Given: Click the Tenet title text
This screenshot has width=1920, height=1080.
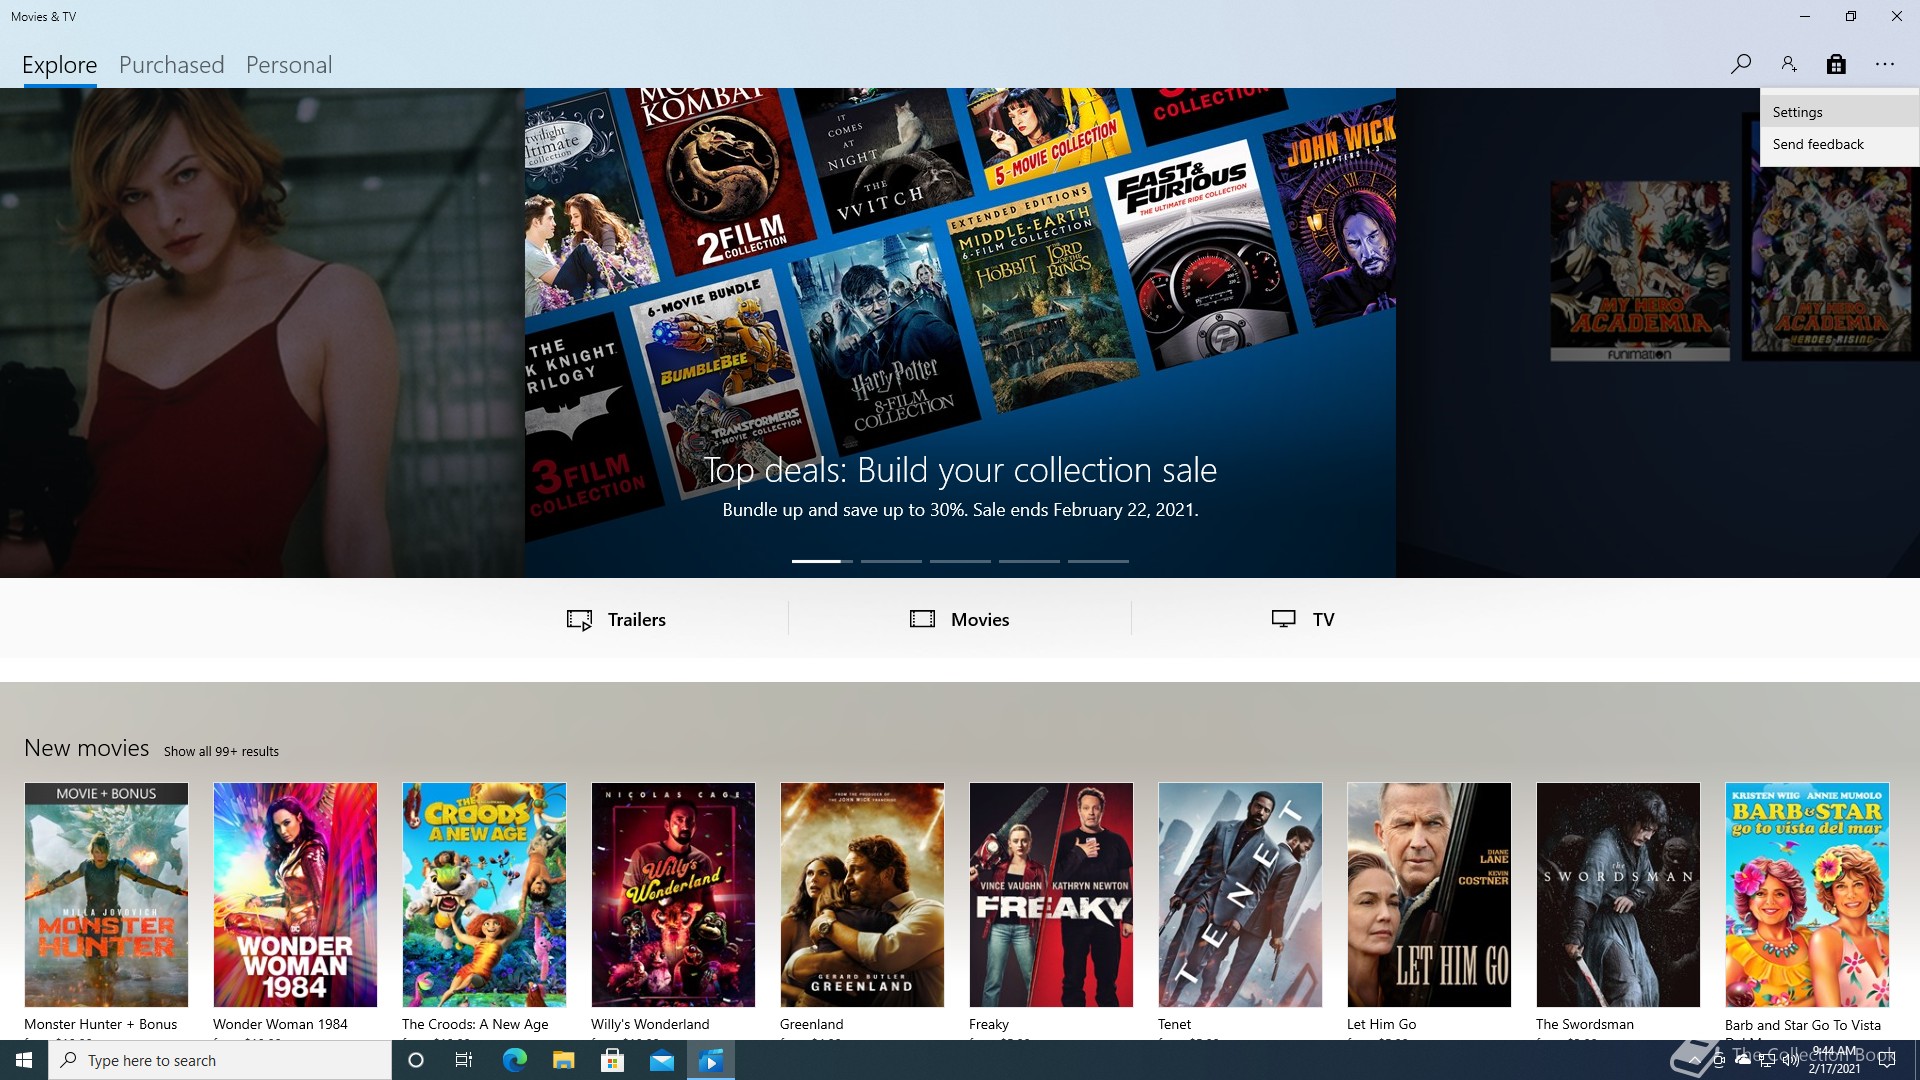Looking at the screenshot, I should pyautogui.click(x=1174, y=1024).
